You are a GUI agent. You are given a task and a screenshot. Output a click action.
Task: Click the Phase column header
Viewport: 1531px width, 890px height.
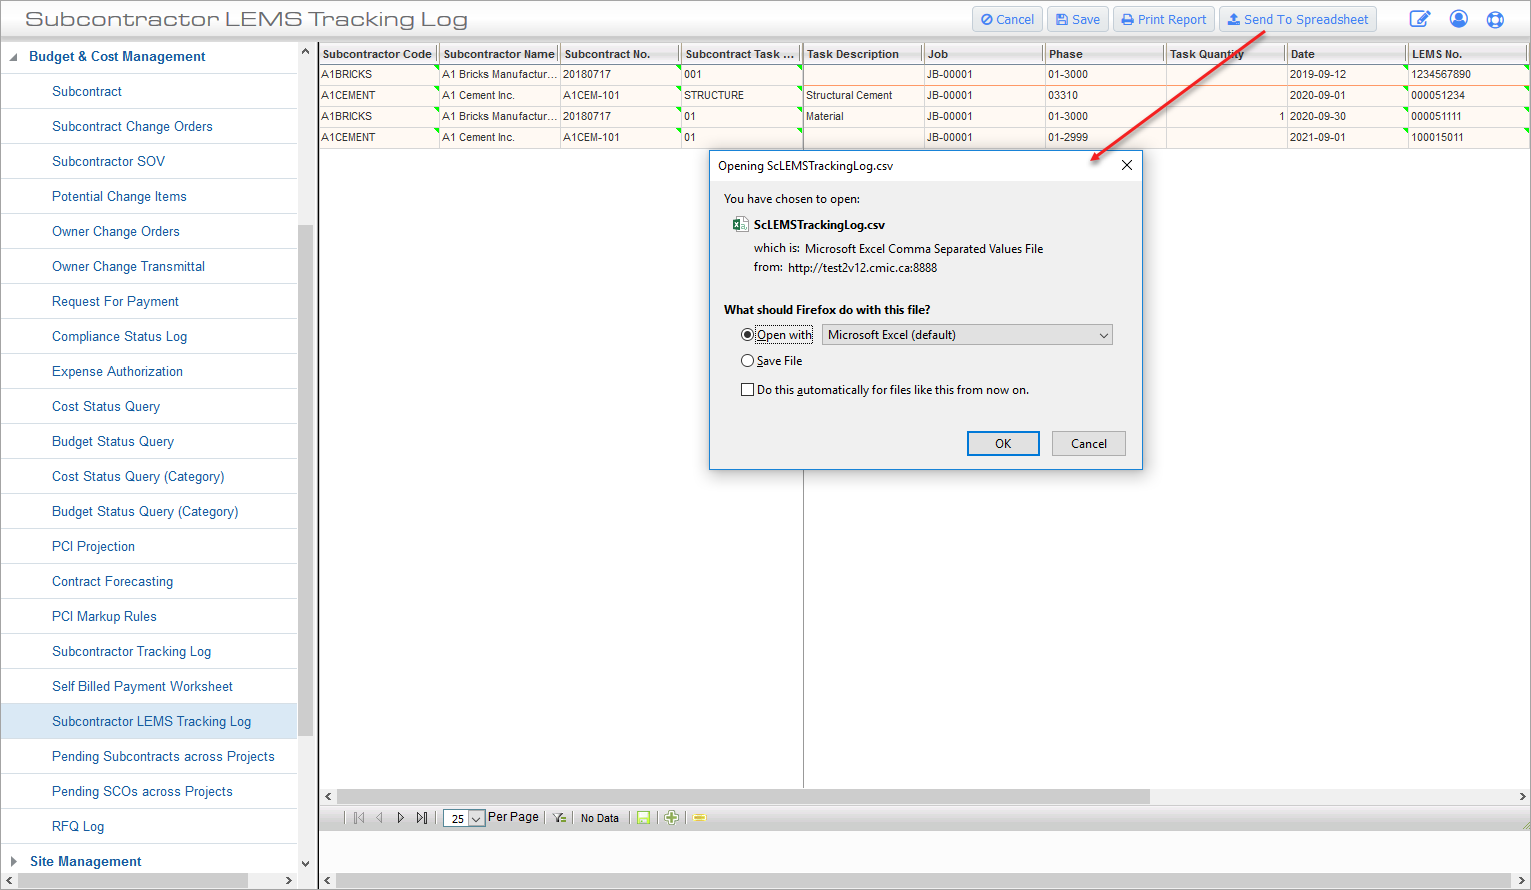(x=1105, y=54)
